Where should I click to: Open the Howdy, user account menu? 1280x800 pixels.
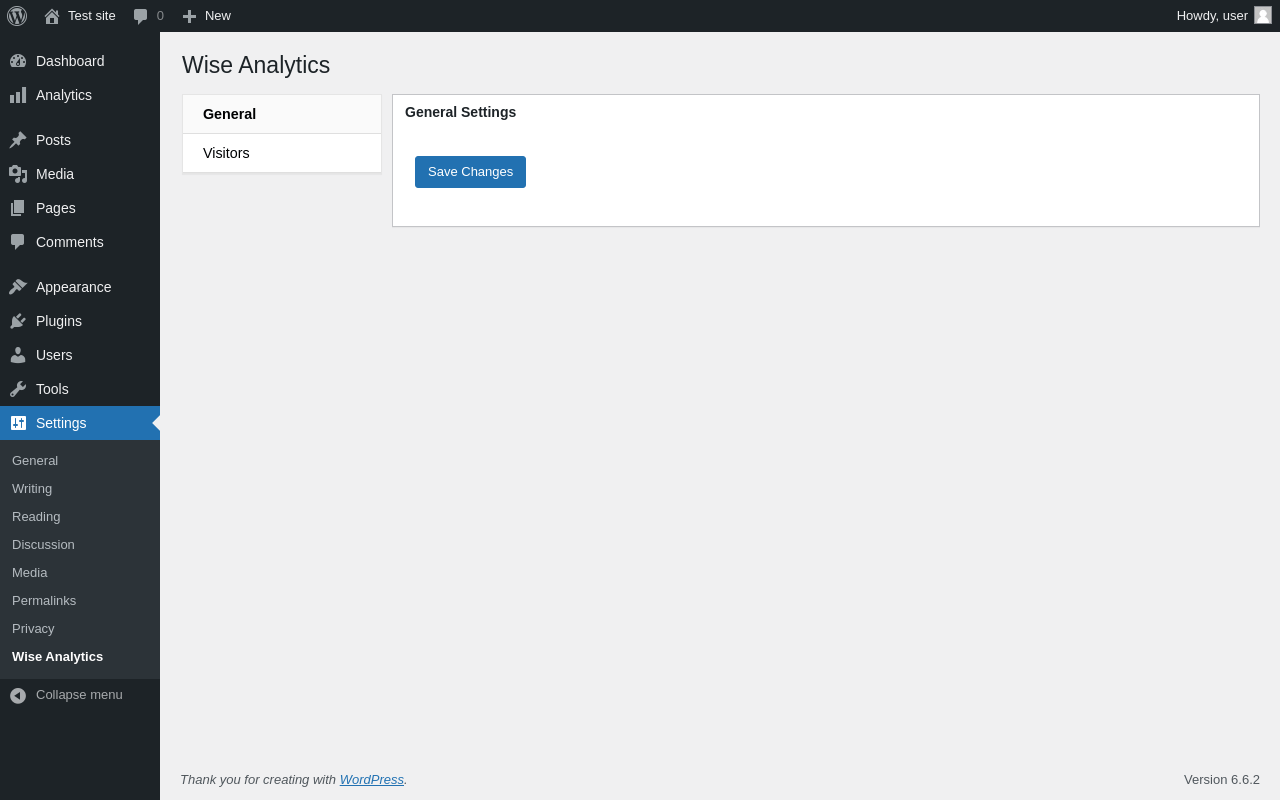1211,15
